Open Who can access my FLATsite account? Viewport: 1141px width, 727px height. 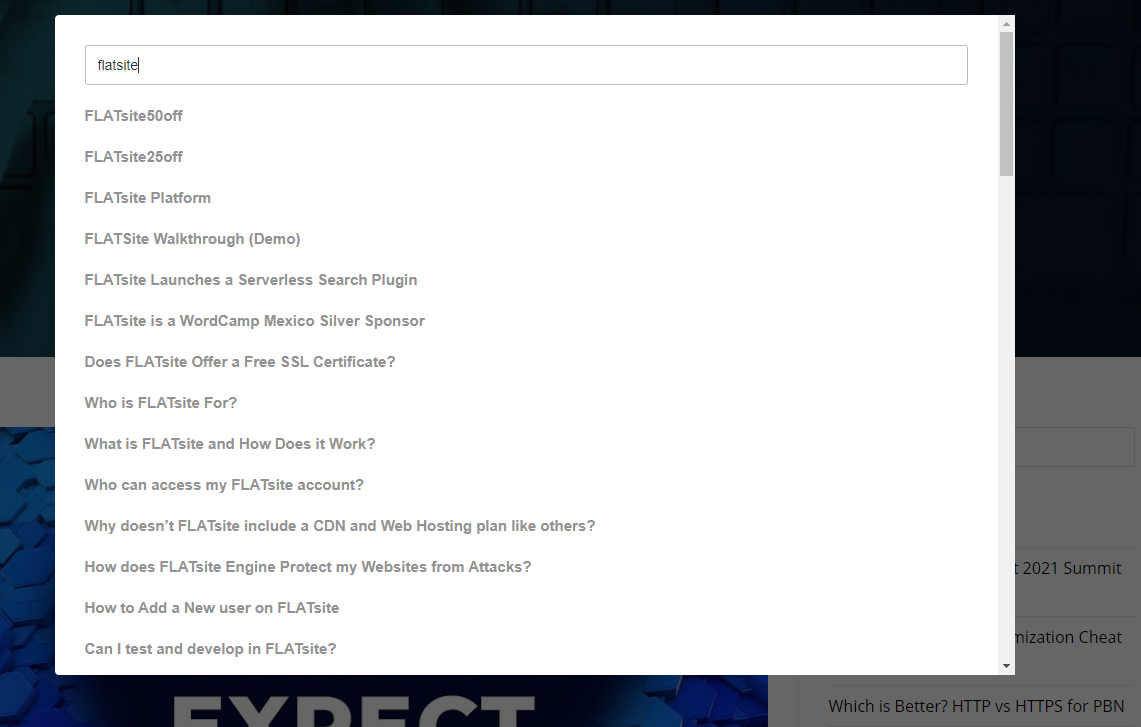(x=224, y=485)
